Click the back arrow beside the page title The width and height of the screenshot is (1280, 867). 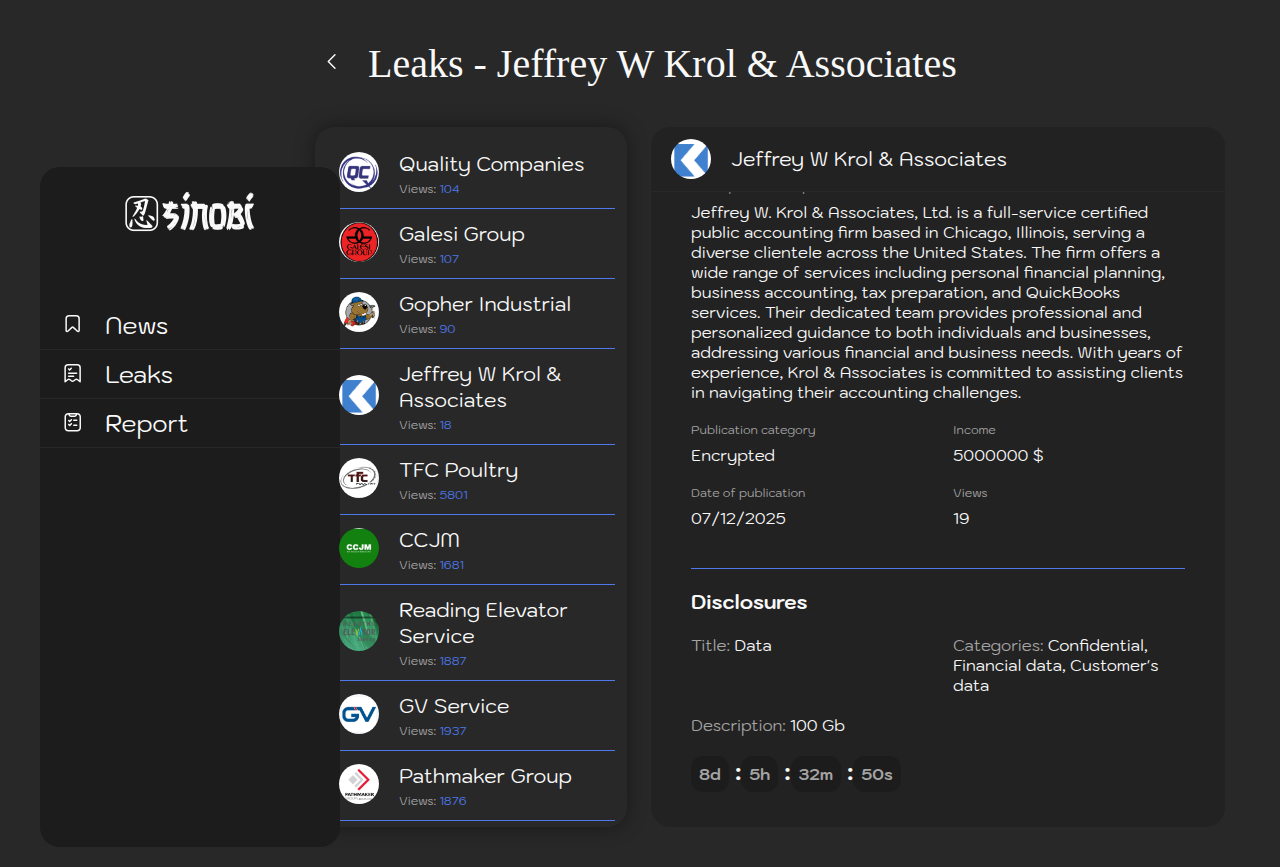point(332,62)
